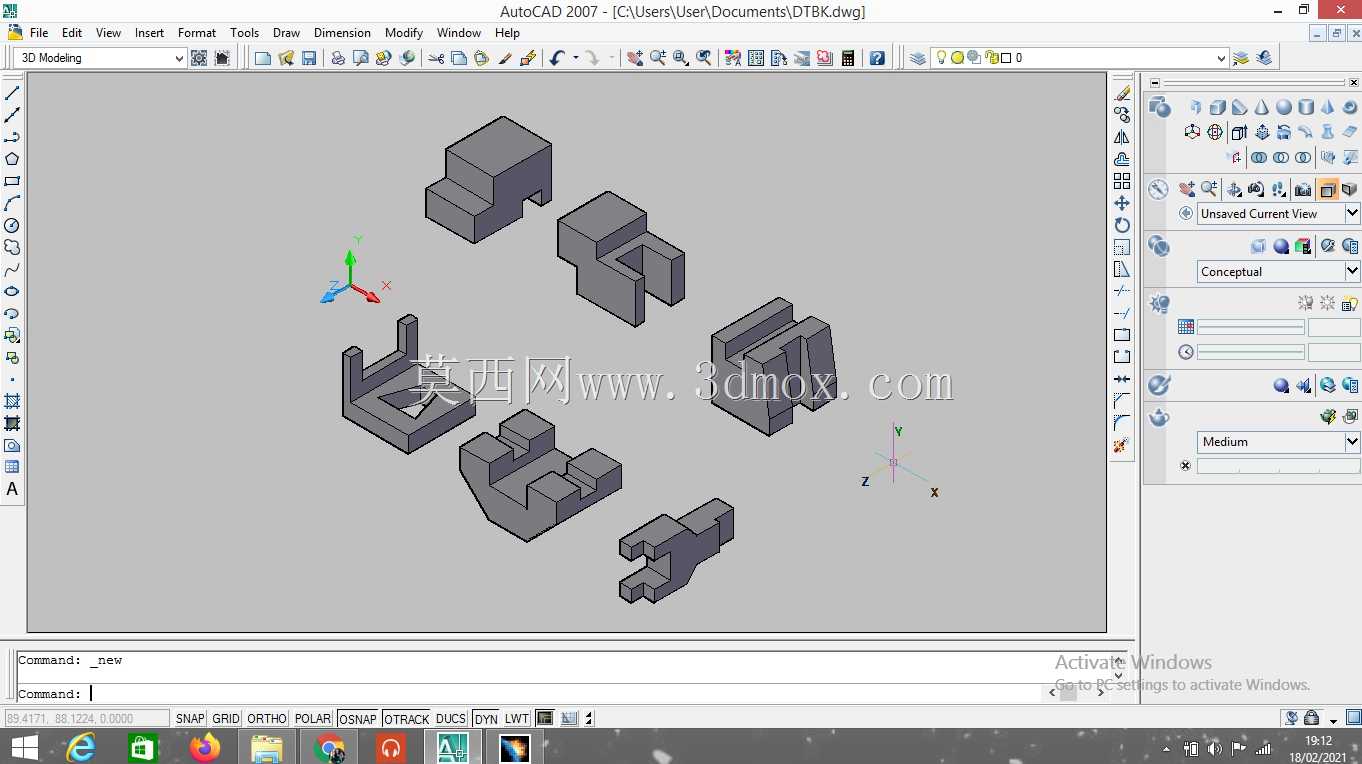Click the Erase tool in the Modify toolbar
The height and width of the screenshot is (764, 1362).
point(1122,93)
